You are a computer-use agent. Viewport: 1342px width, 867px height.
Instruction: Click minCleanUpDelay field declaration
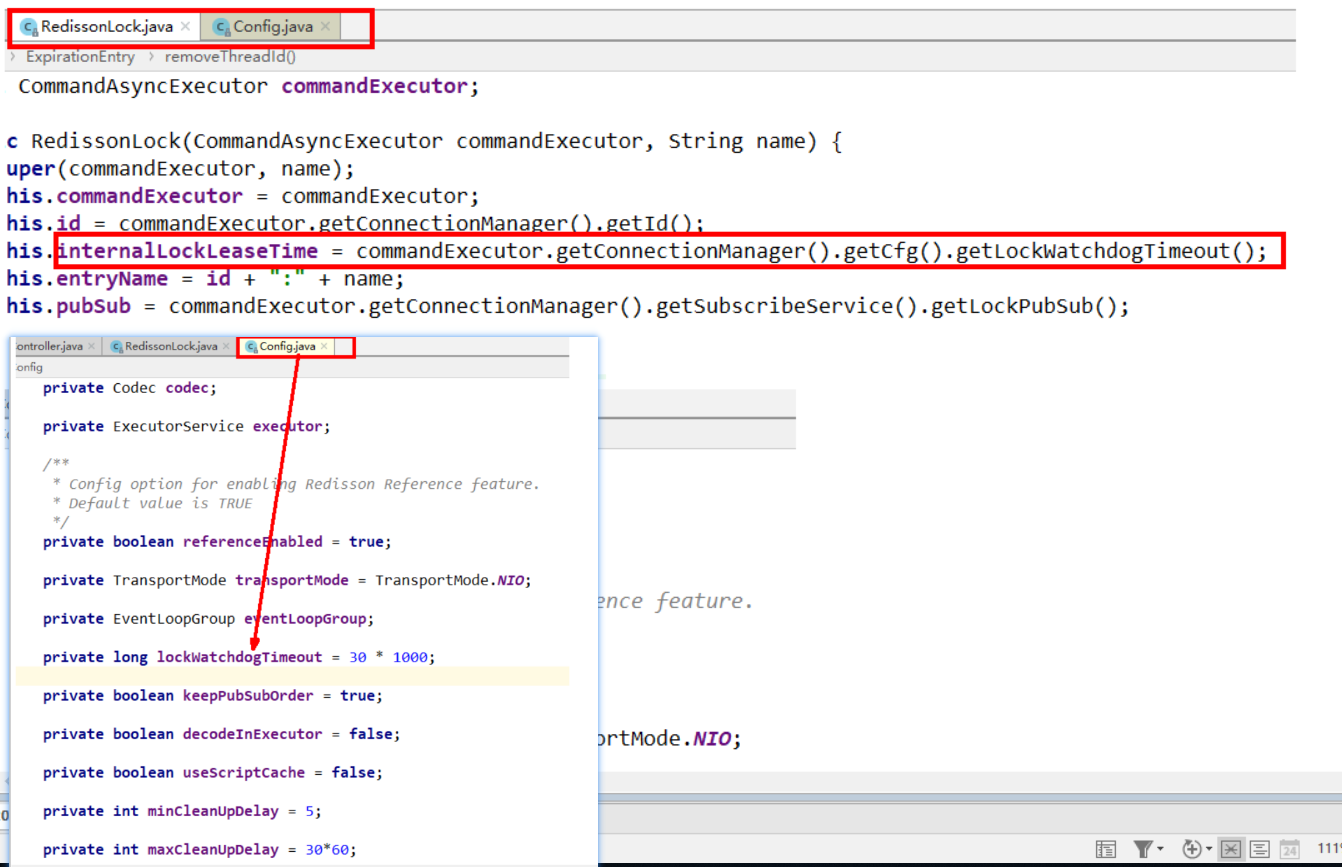(x=183, y=811)
